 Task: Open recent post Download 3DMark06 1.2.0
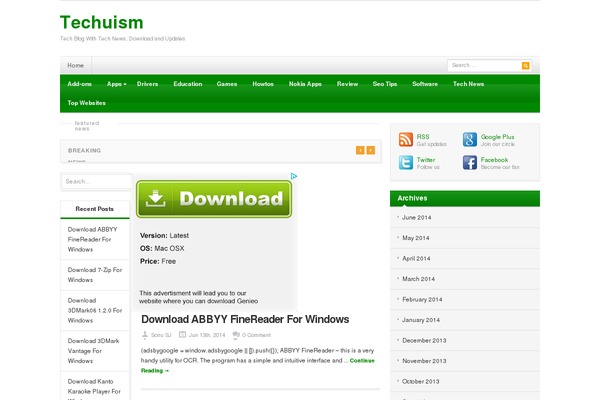(x=95, y=310)
